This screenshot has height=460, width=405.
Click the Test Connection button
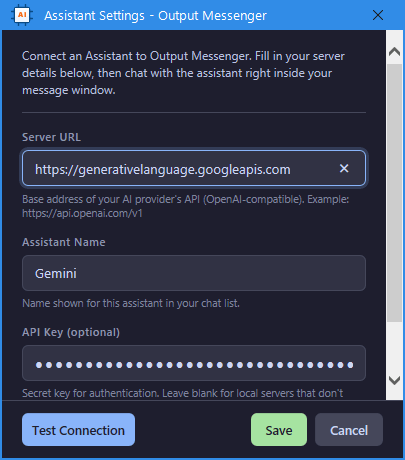(x=78, y=430)
